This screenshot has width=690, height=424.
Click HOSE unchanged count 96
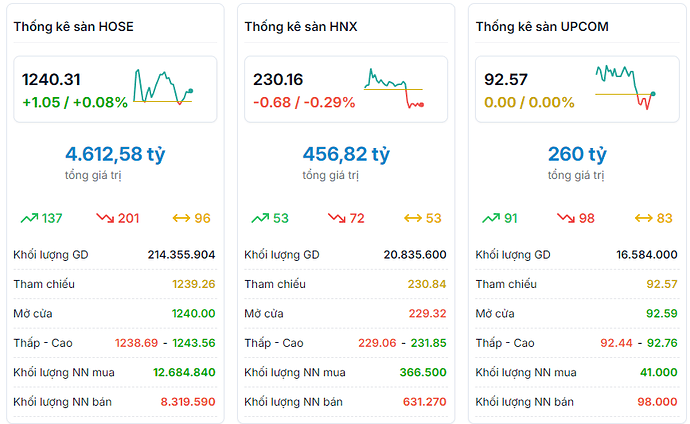click(202, 219)
